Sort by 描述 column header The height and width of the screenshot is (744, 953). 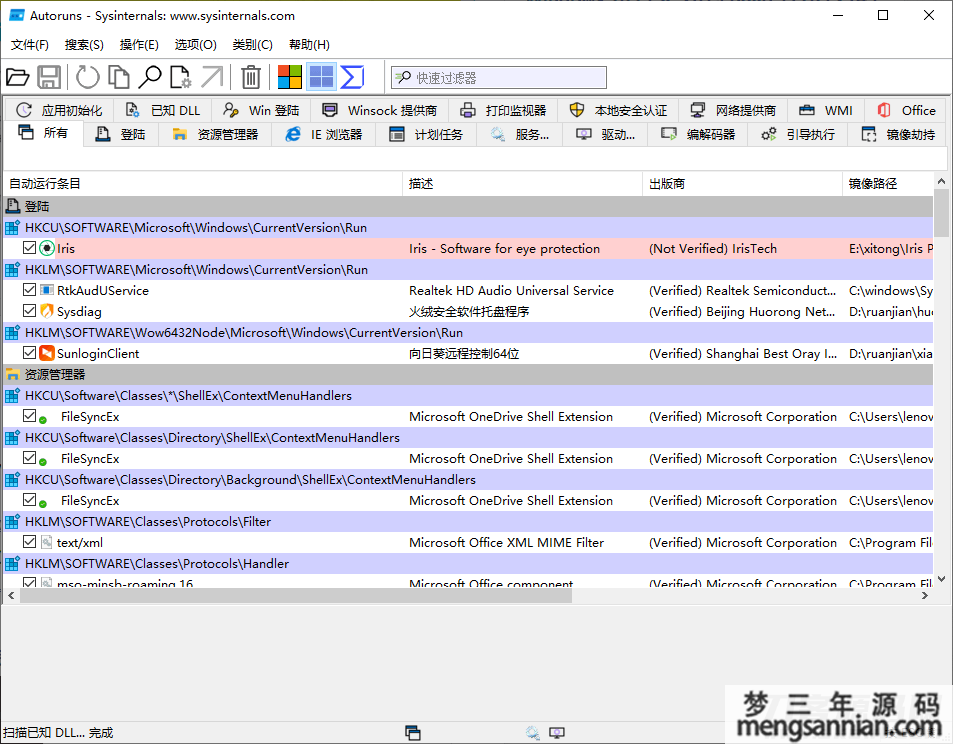point(523,184)
